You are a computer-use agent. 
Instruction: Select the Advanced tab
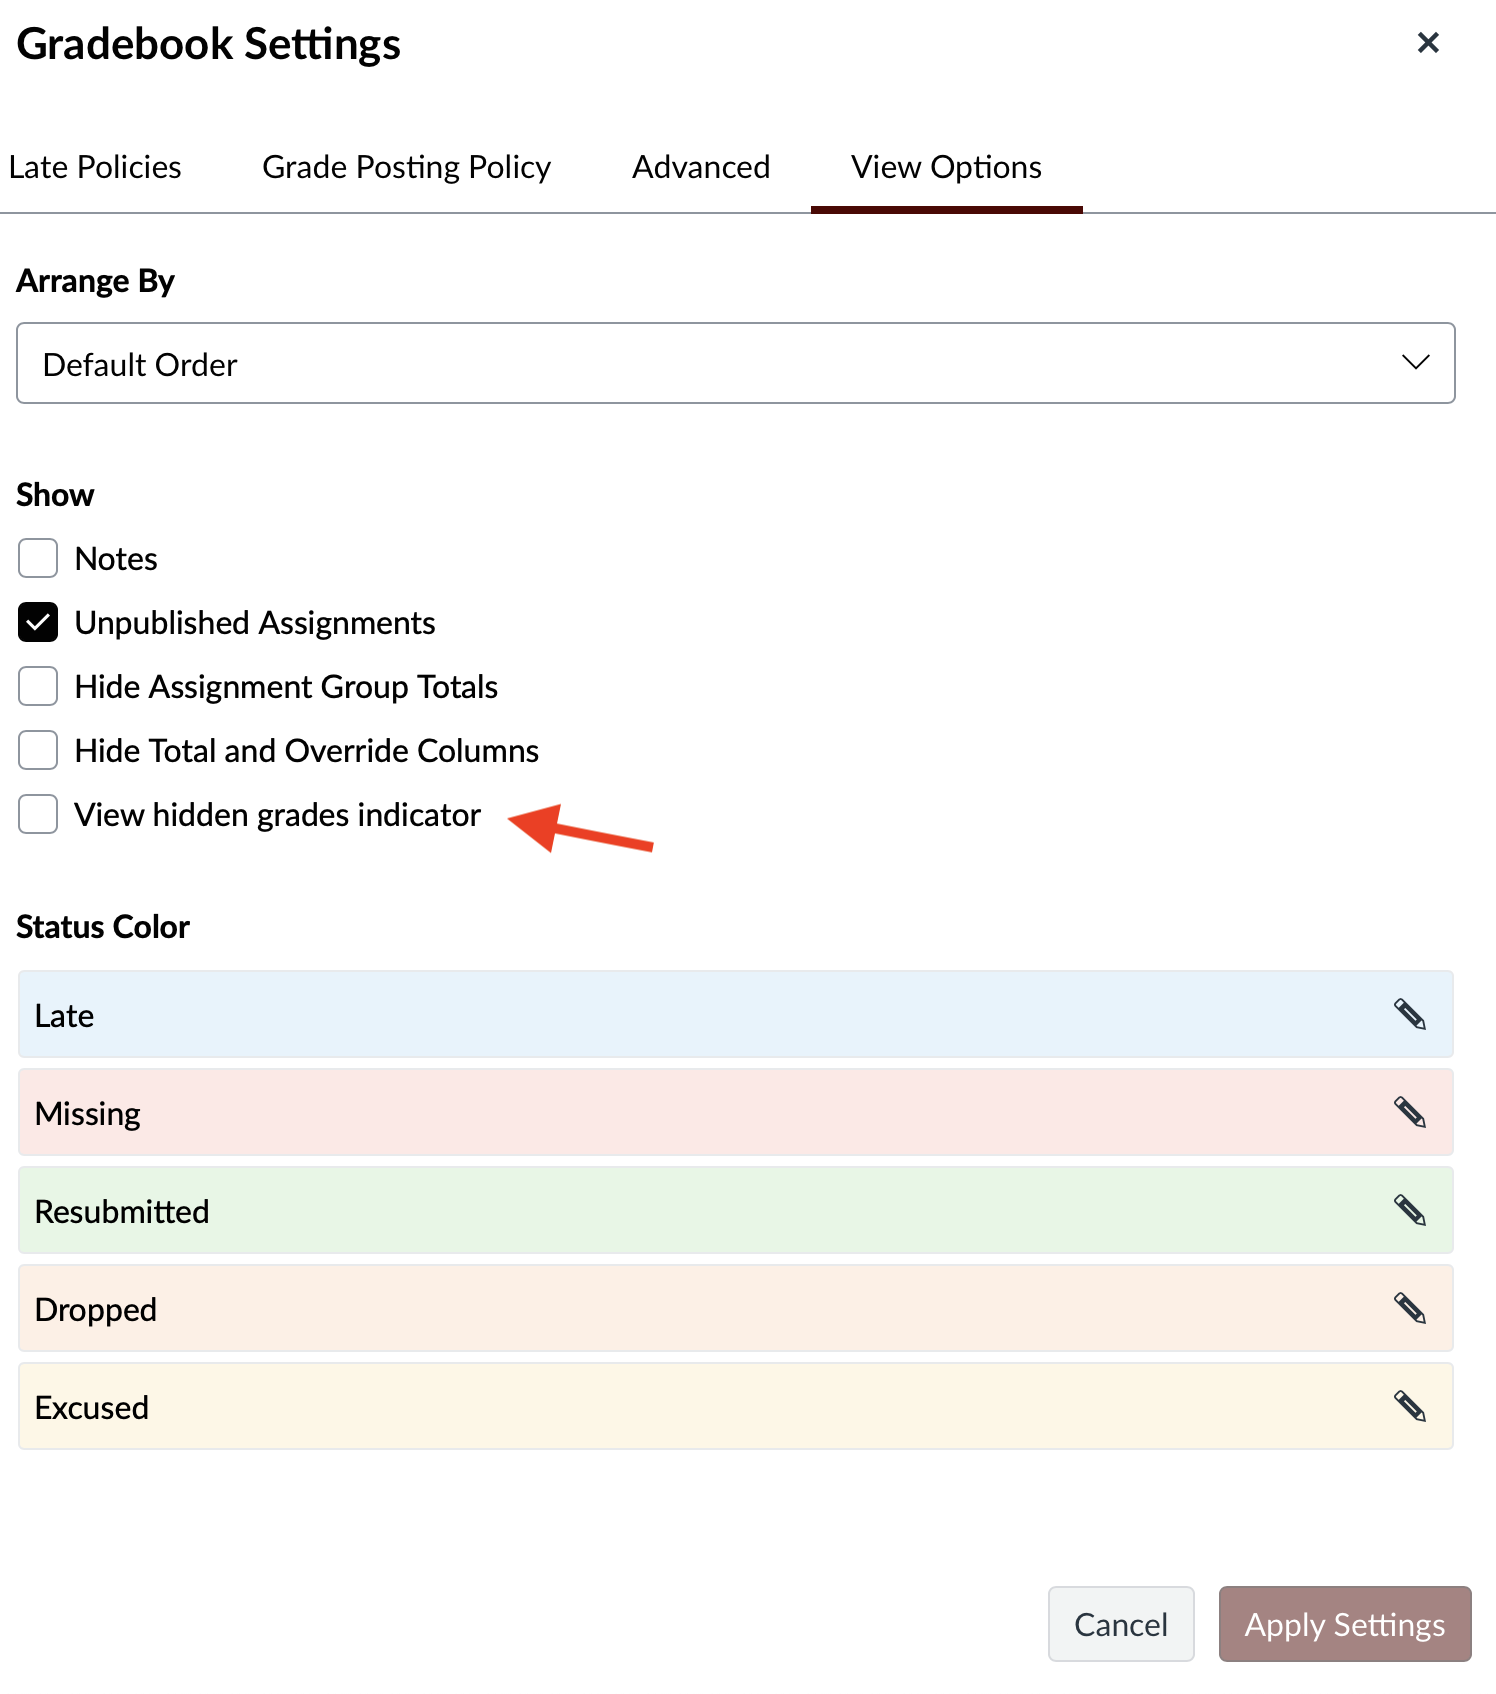(700, 166)
